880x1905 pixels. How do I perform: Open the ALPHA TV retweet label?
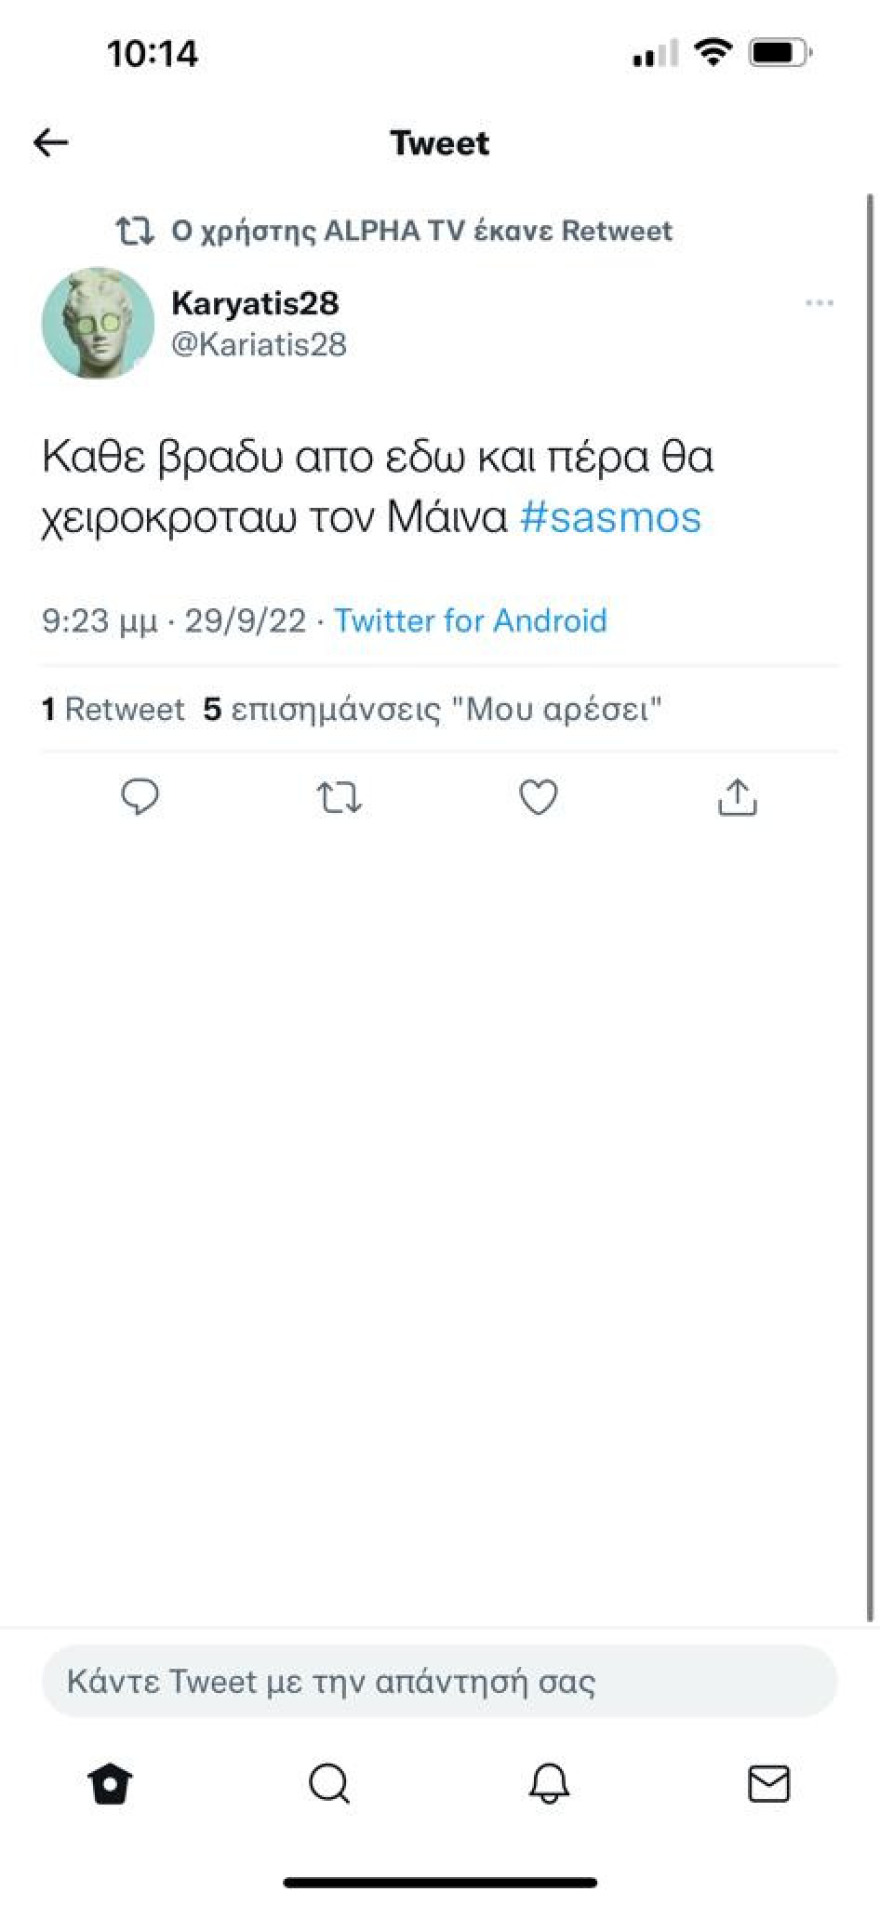420,230
